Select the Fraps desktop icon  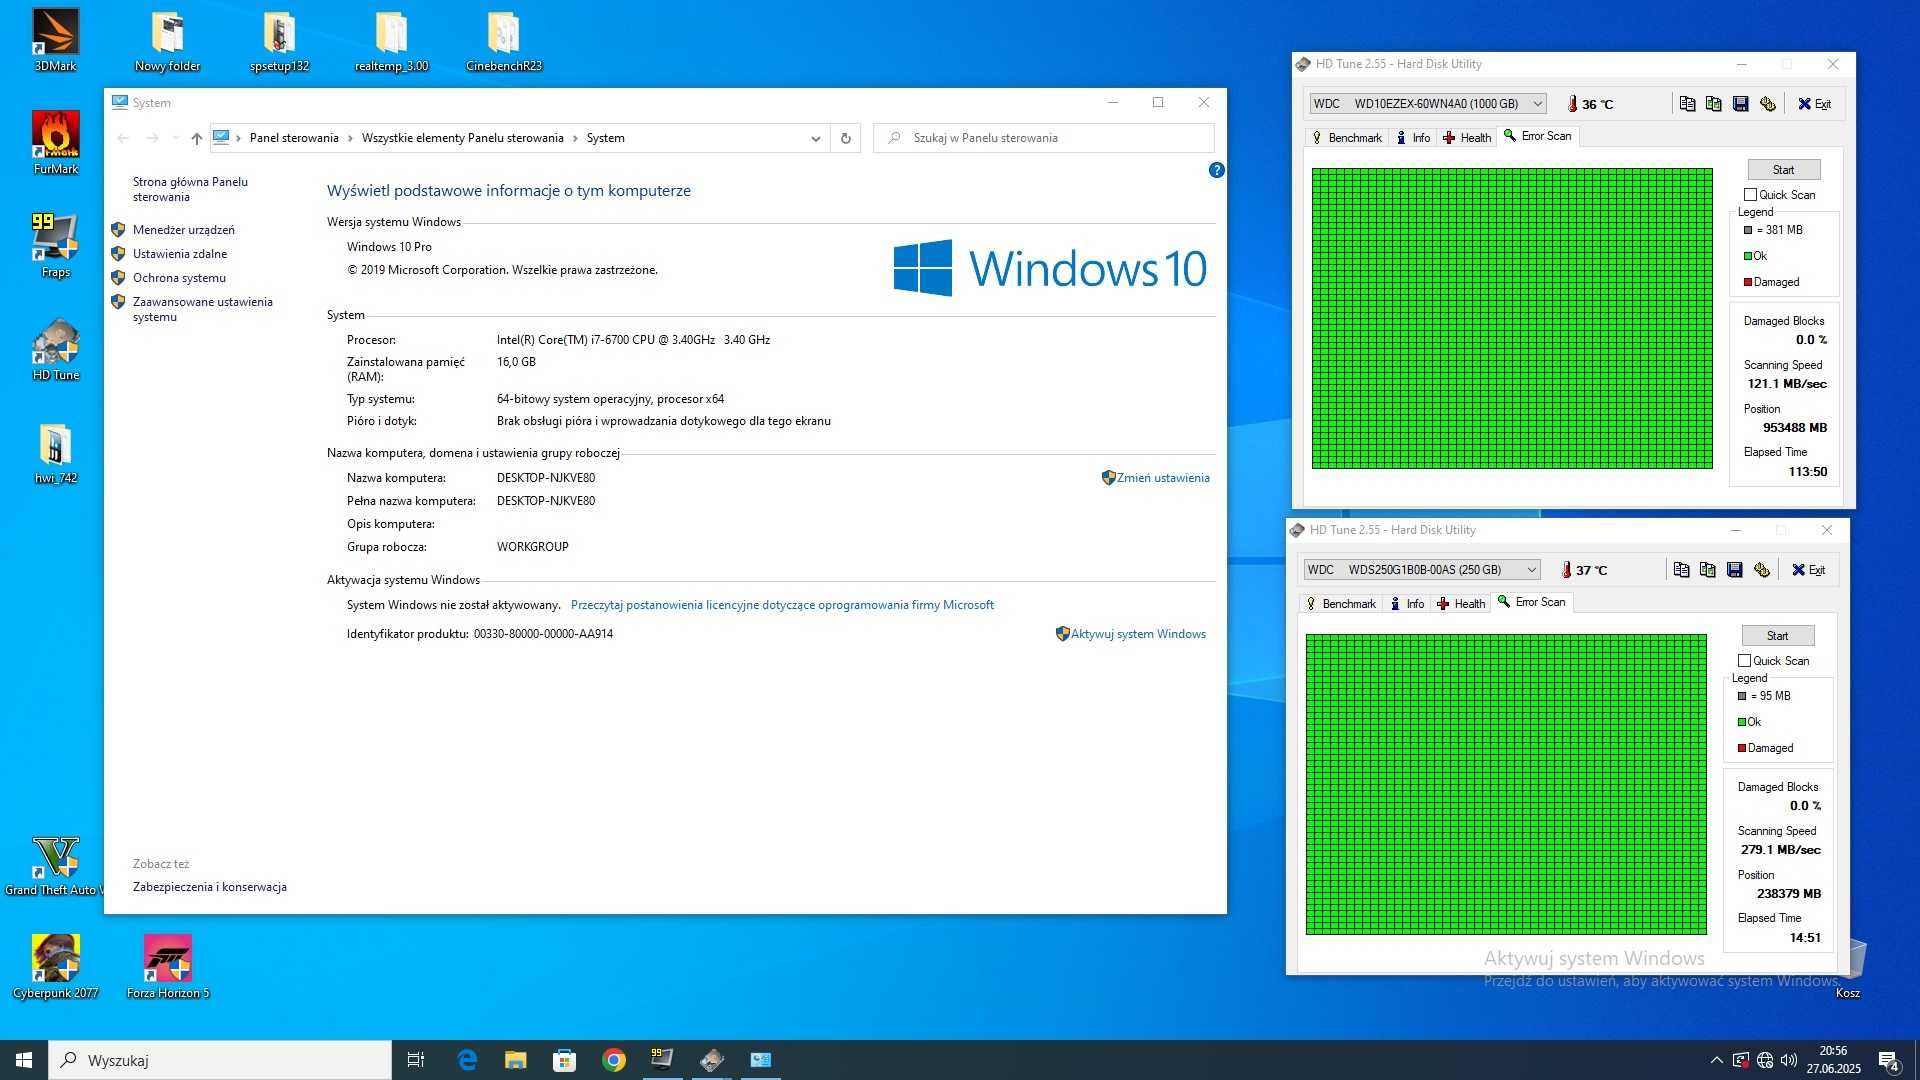pos(55,246)
